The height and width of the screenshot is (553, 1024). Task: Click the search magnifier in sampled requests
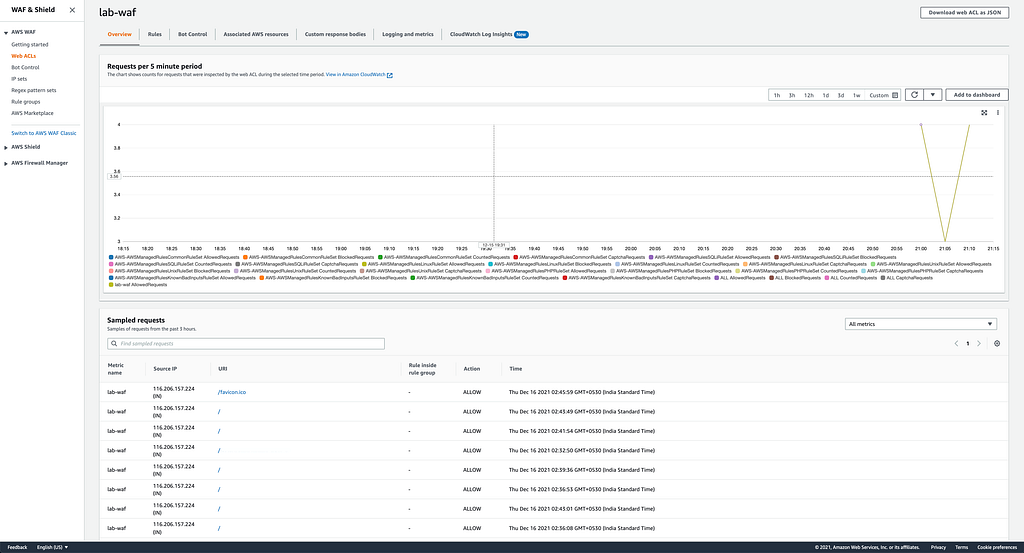pos(114,343)
